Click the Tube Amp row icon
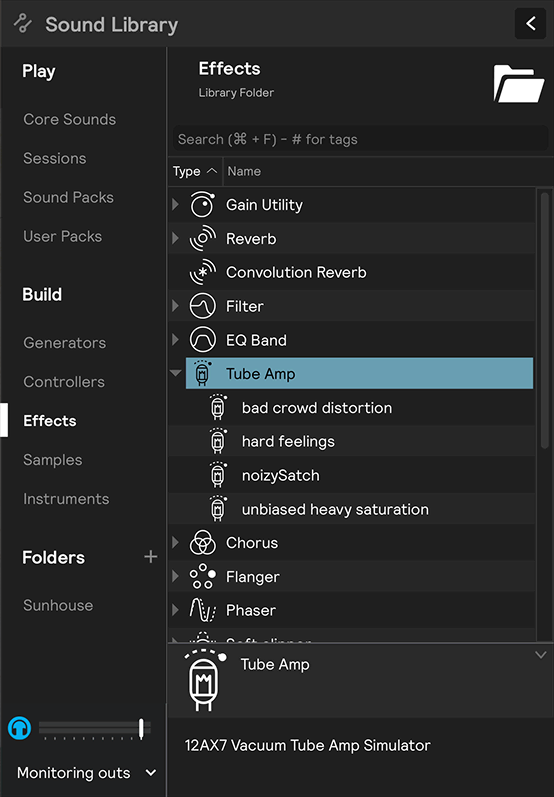Viewport: 554px width, 797px height. [203, 373]
